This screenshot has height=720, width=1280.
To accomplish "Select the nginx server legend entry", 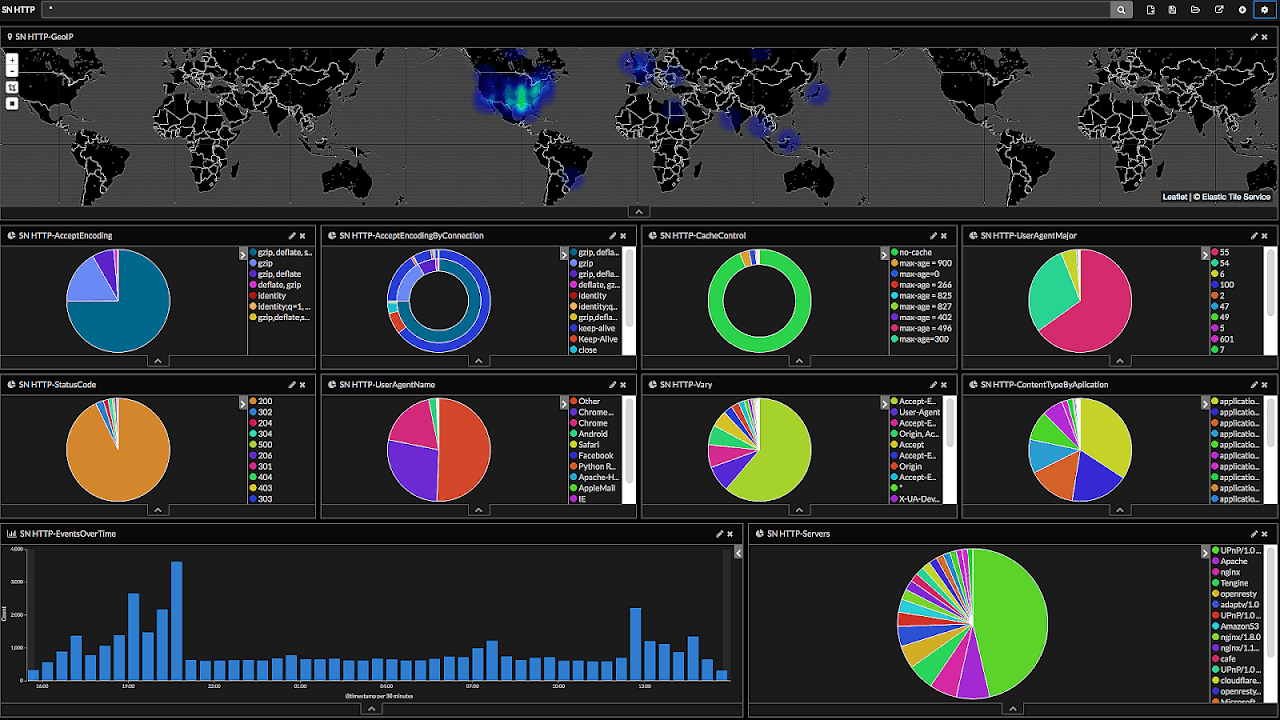I will click(1227, 572).
